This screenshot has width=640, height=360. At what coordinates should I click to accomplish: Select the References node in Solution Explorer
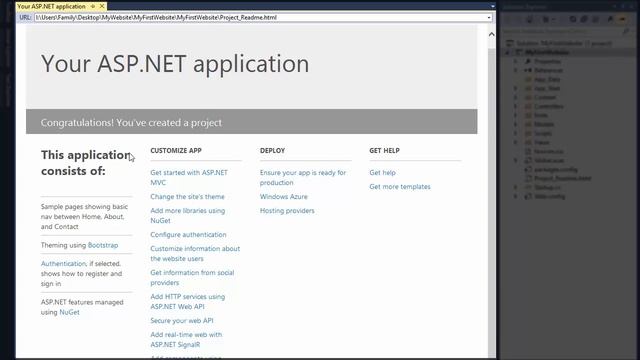(x=548, y=70)
